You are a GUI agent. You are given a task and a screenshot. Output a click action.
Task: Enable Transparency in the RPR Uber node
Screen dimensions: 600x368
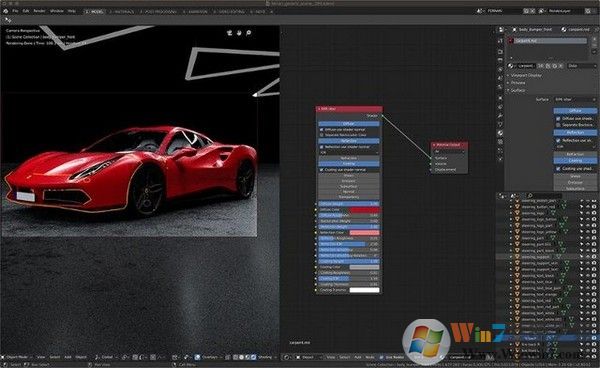[x=349, y=197]
